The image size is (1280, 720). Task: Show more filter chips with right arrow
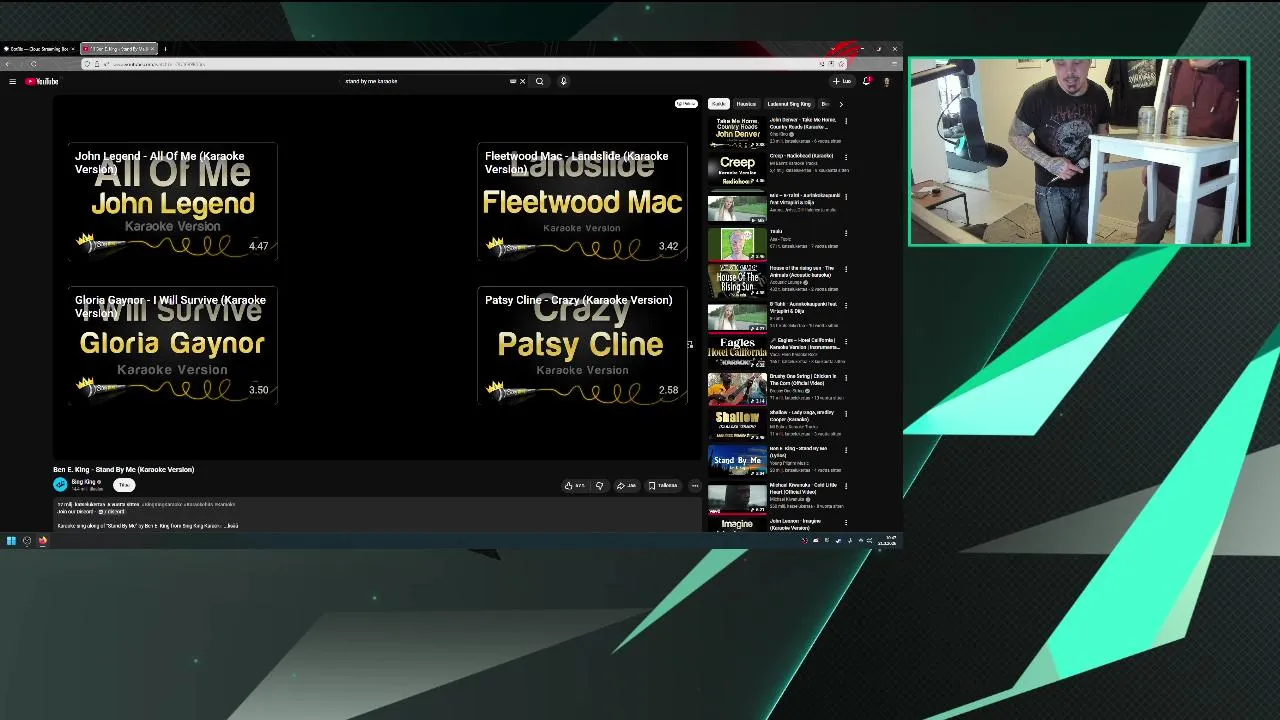[841, 104]
